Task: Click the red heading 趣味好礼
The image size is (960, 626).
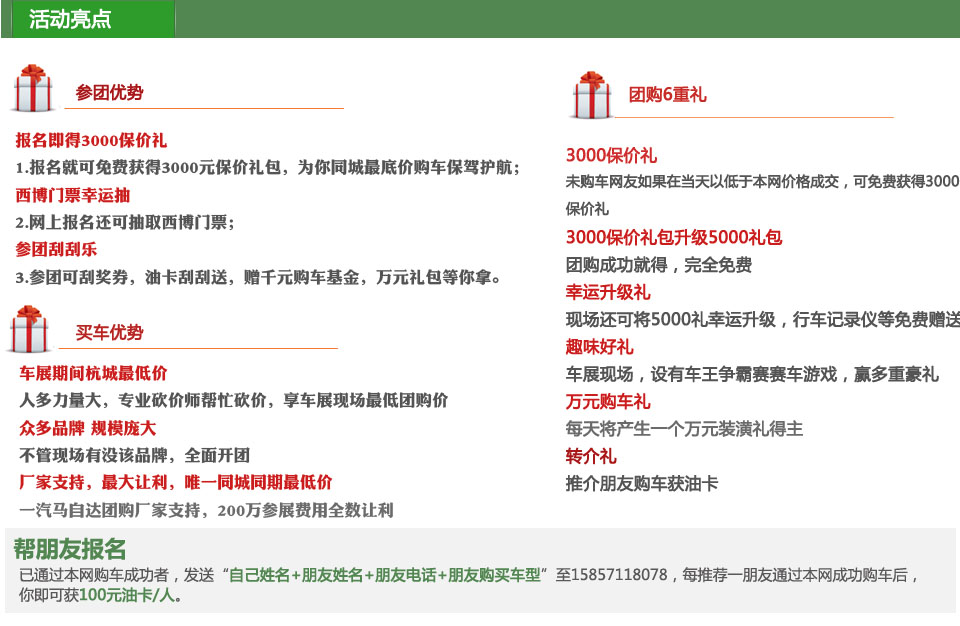Action: click(x=599, y=347)
